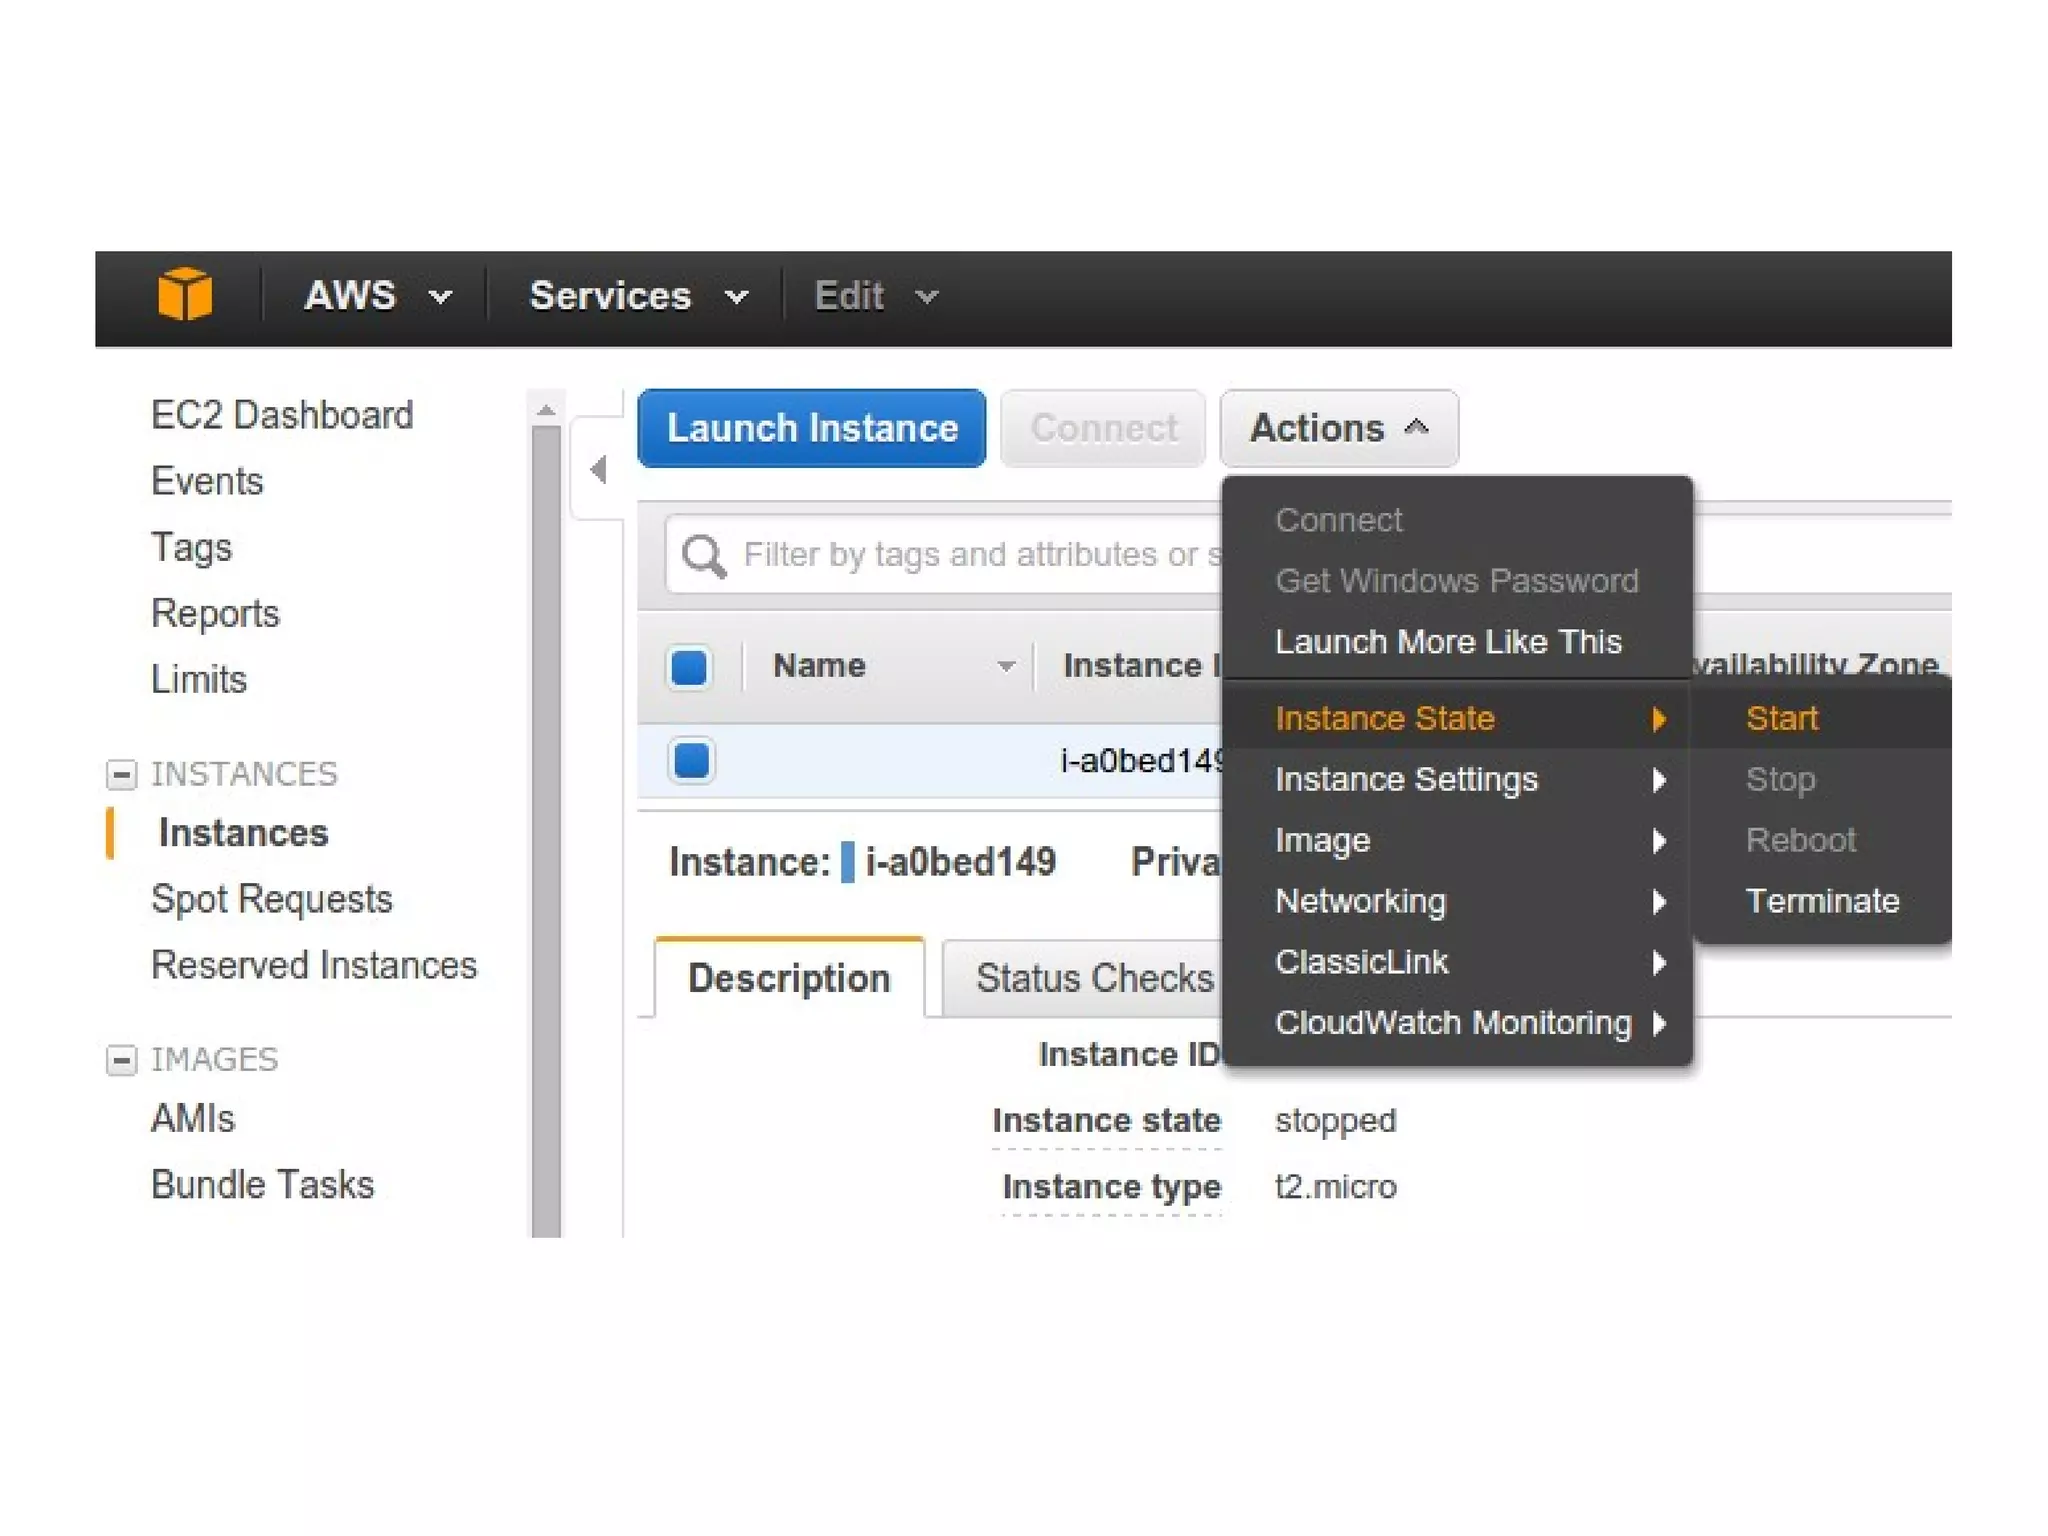Open the Services dropdown menu
Viewport: 2048px width, 1536px height.
pyautogui.click(x=637, y=296)
